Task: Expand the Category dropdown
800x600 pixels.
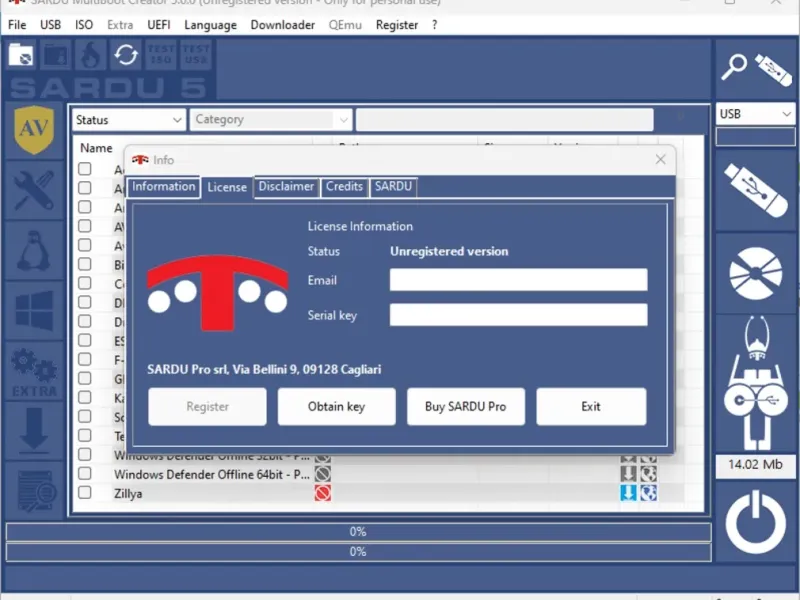Action: coord(270,120)
